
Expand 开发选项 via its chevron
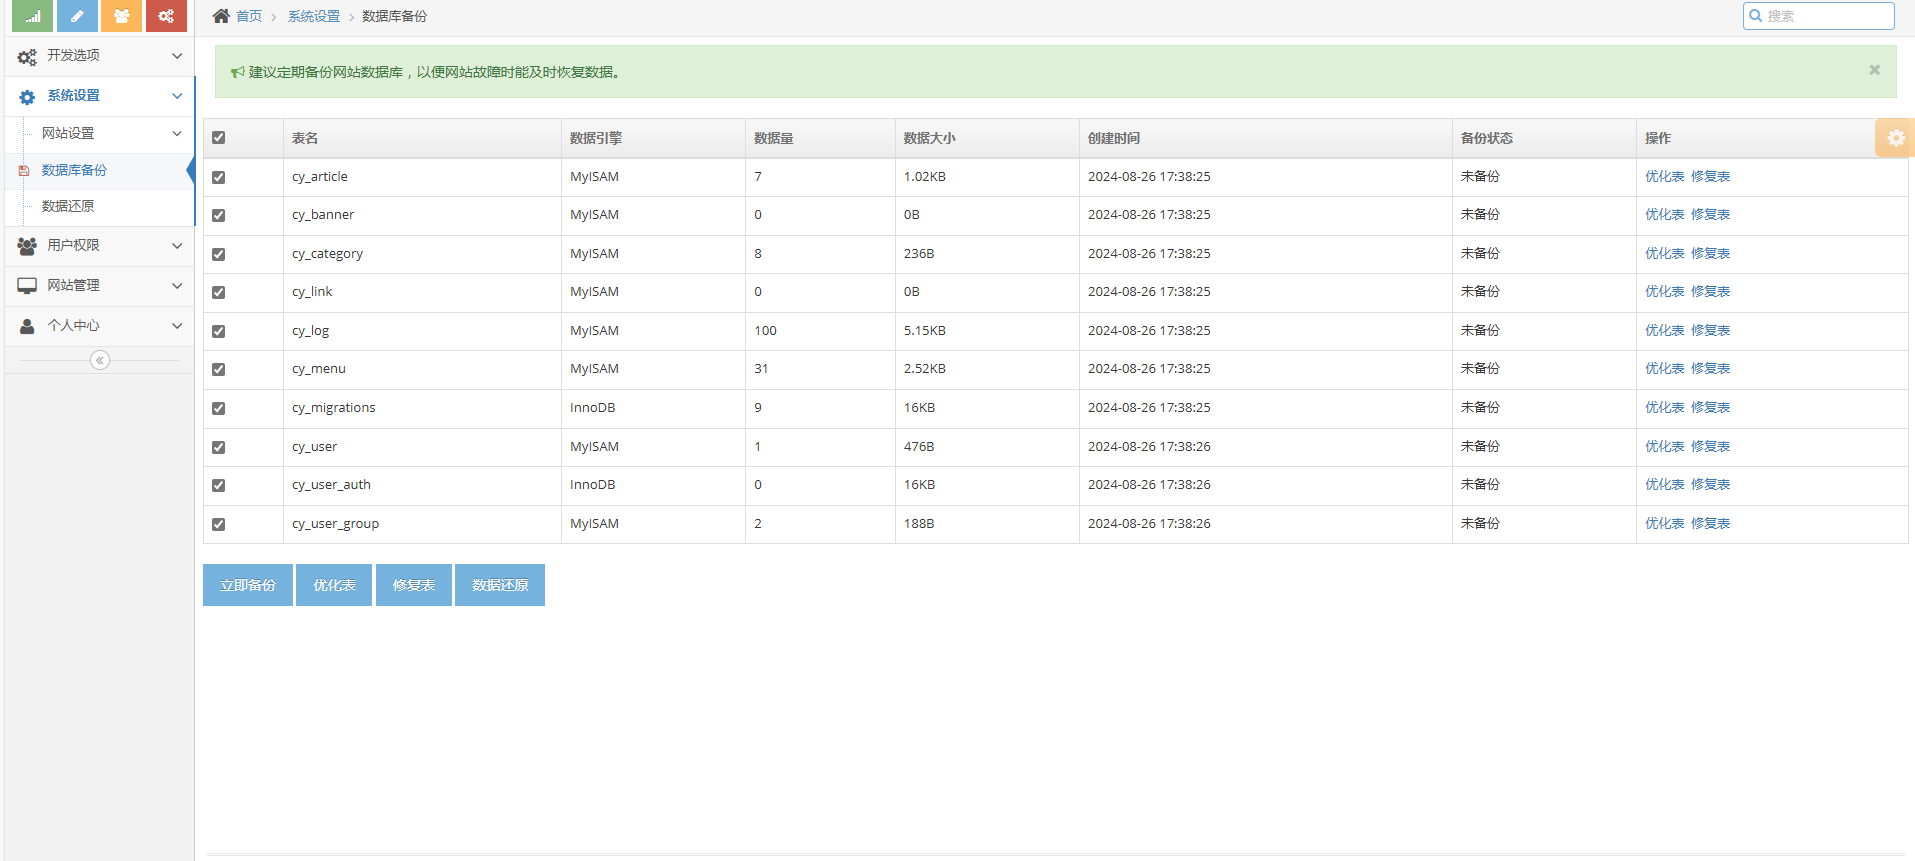click(x=177, y=56)
